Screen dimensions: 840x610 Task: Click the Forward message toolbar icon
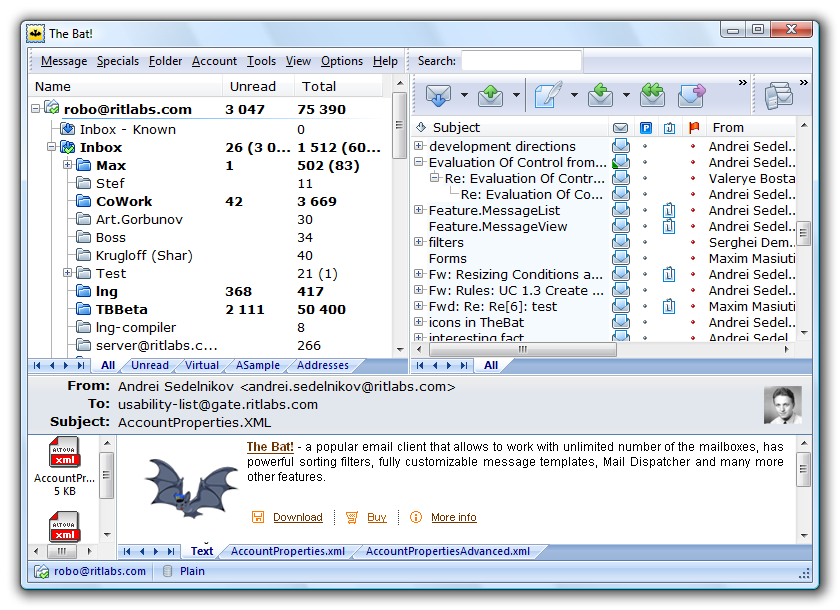tap(691, 96)
